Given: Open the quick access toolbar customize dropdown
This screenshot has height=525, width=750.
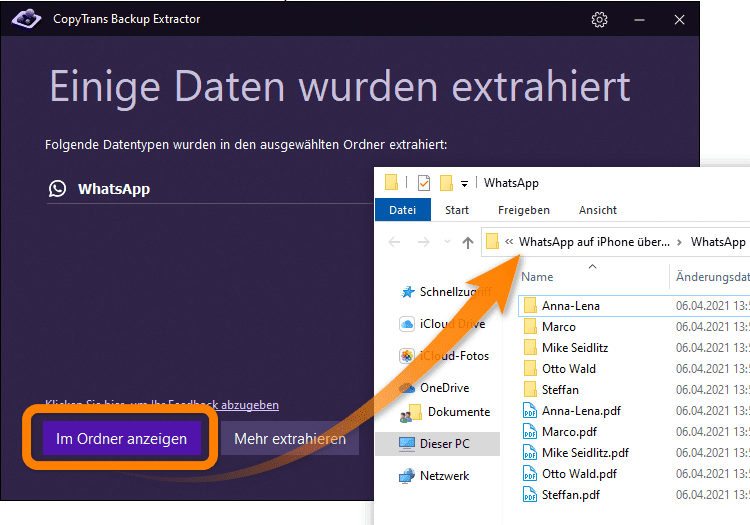Looking at the screenshot, I should 464,184.
